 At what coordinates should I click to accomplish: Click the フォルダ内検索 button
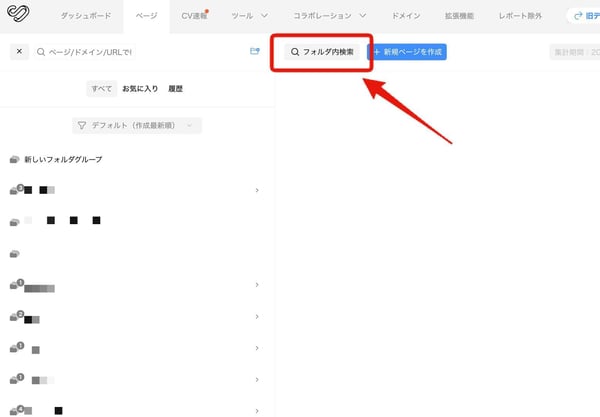tap(322, 52)
